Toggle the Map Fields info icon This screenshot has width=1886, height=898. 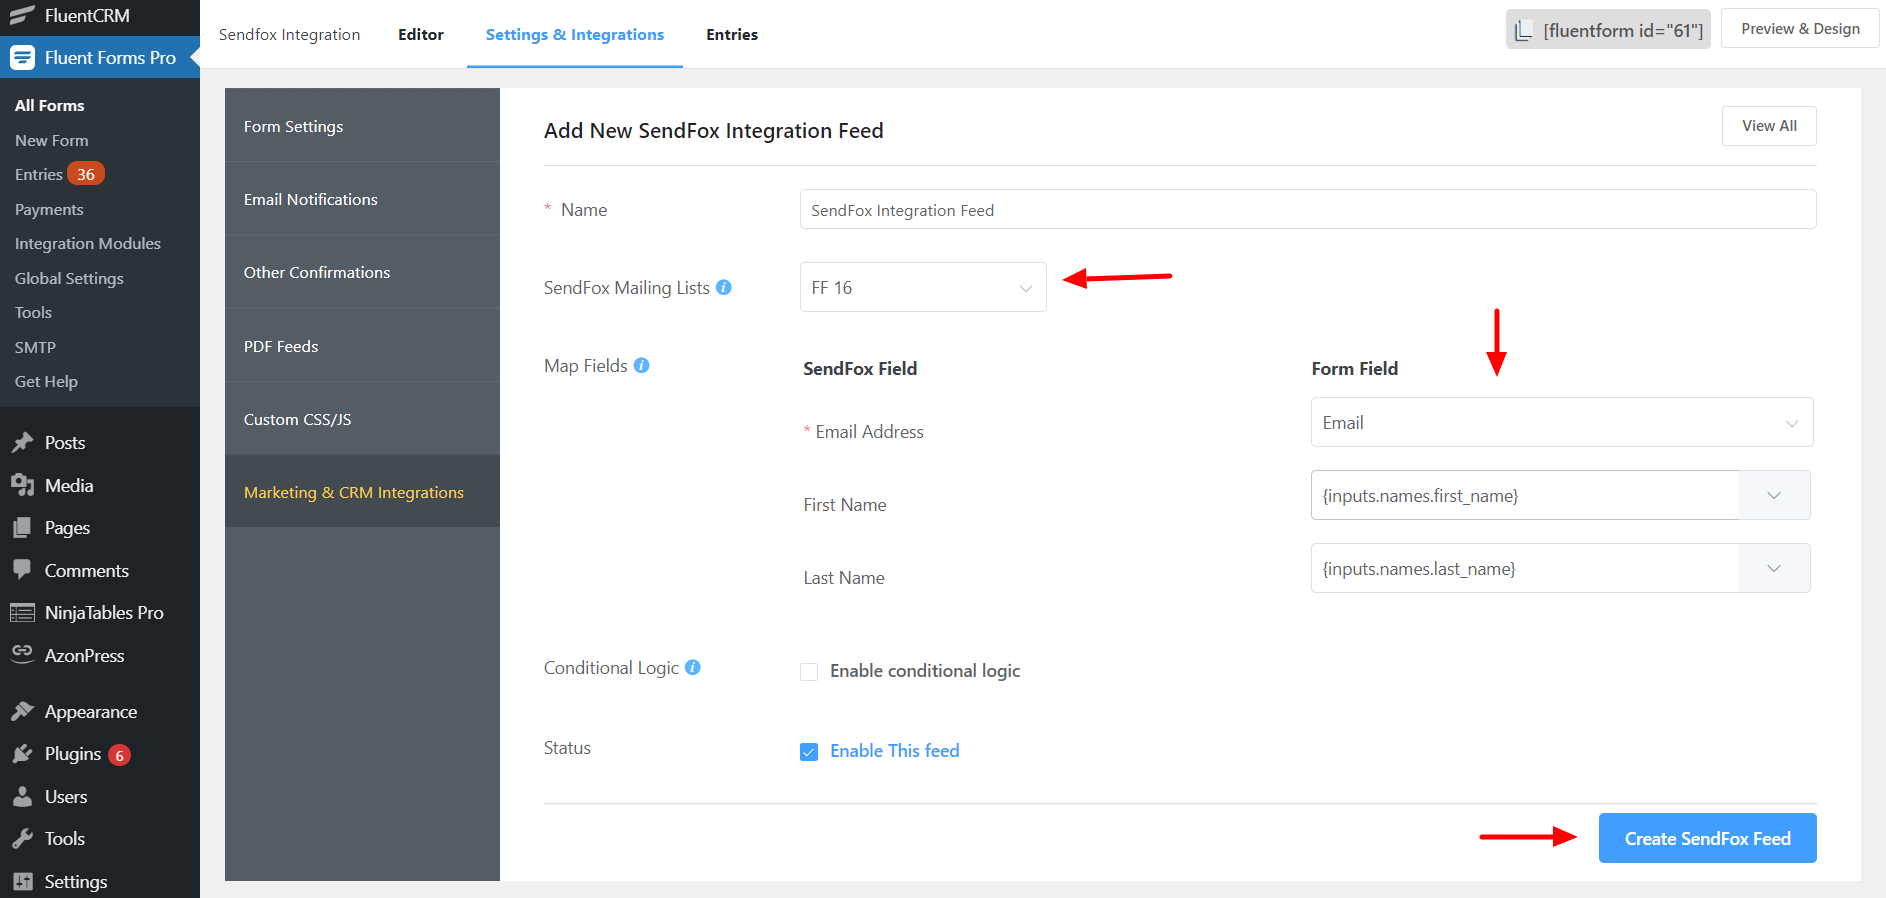[x=641, y=365]
